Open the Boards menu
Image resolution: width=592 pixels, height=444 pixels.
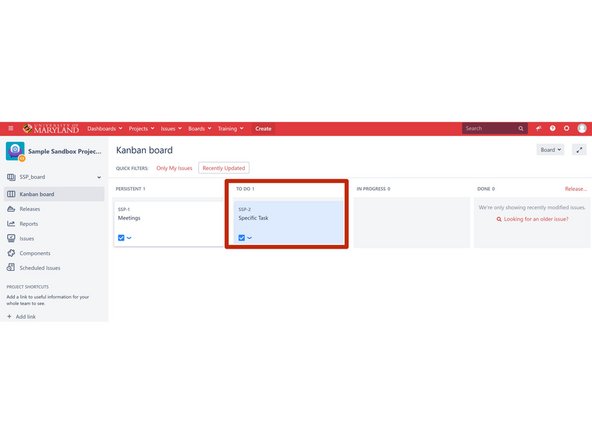(x=199, y=129)
